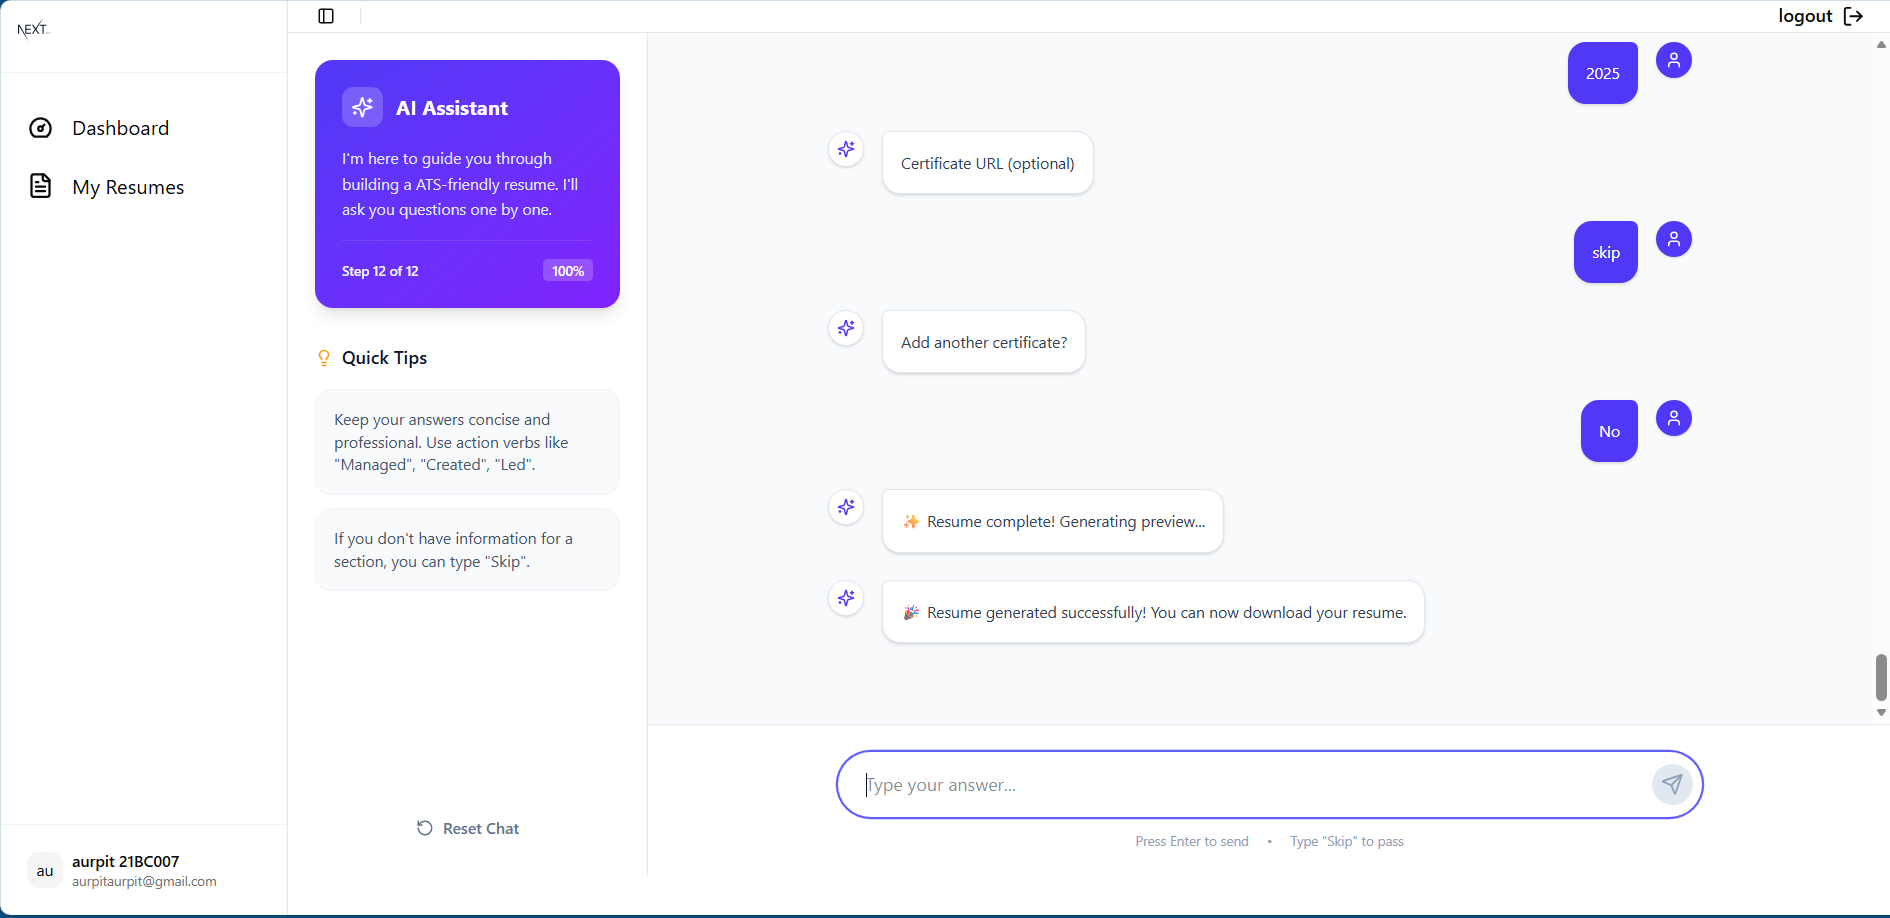Image resolution: width=1890 pixels, height=918 pixels.
Task: Click the AI Assistant sparkles icon
Action: point(362,107)
